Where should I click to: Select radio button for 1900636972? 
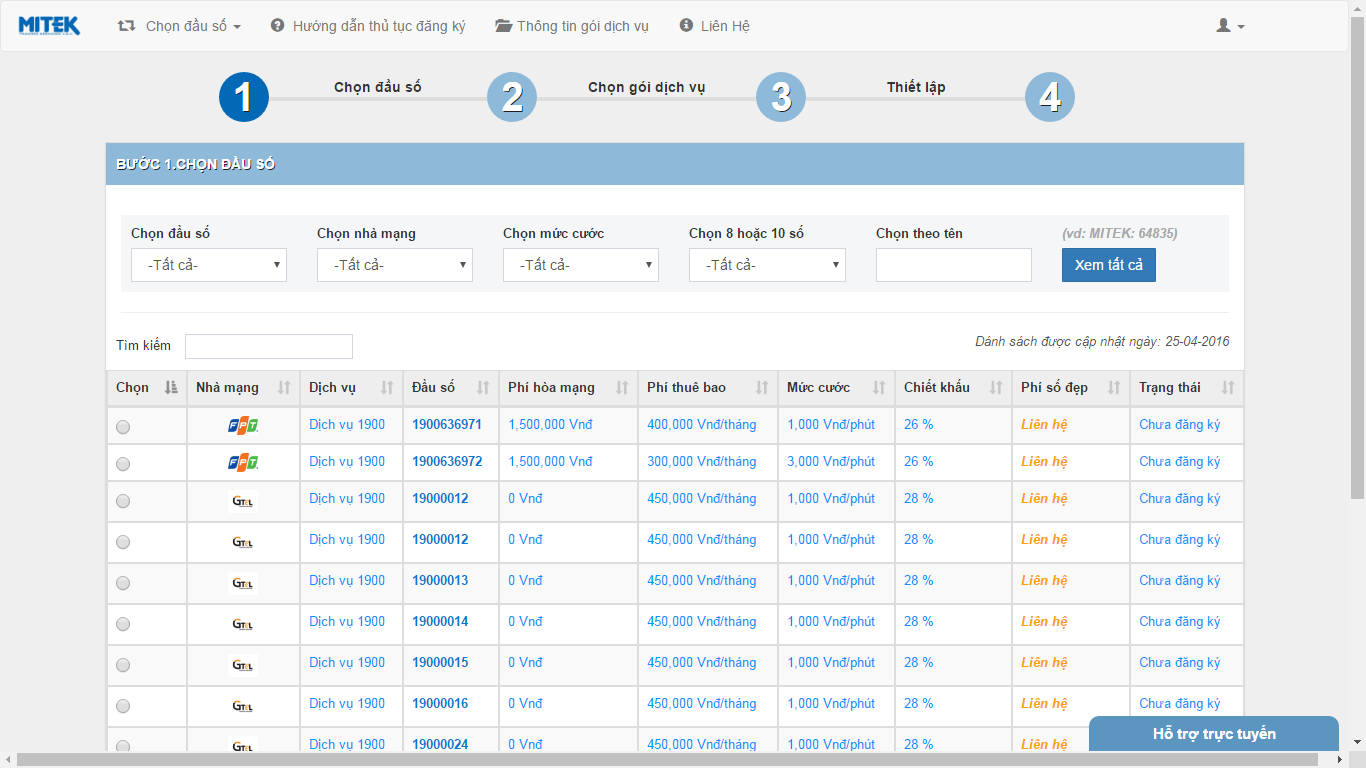(x=123, y=464)
